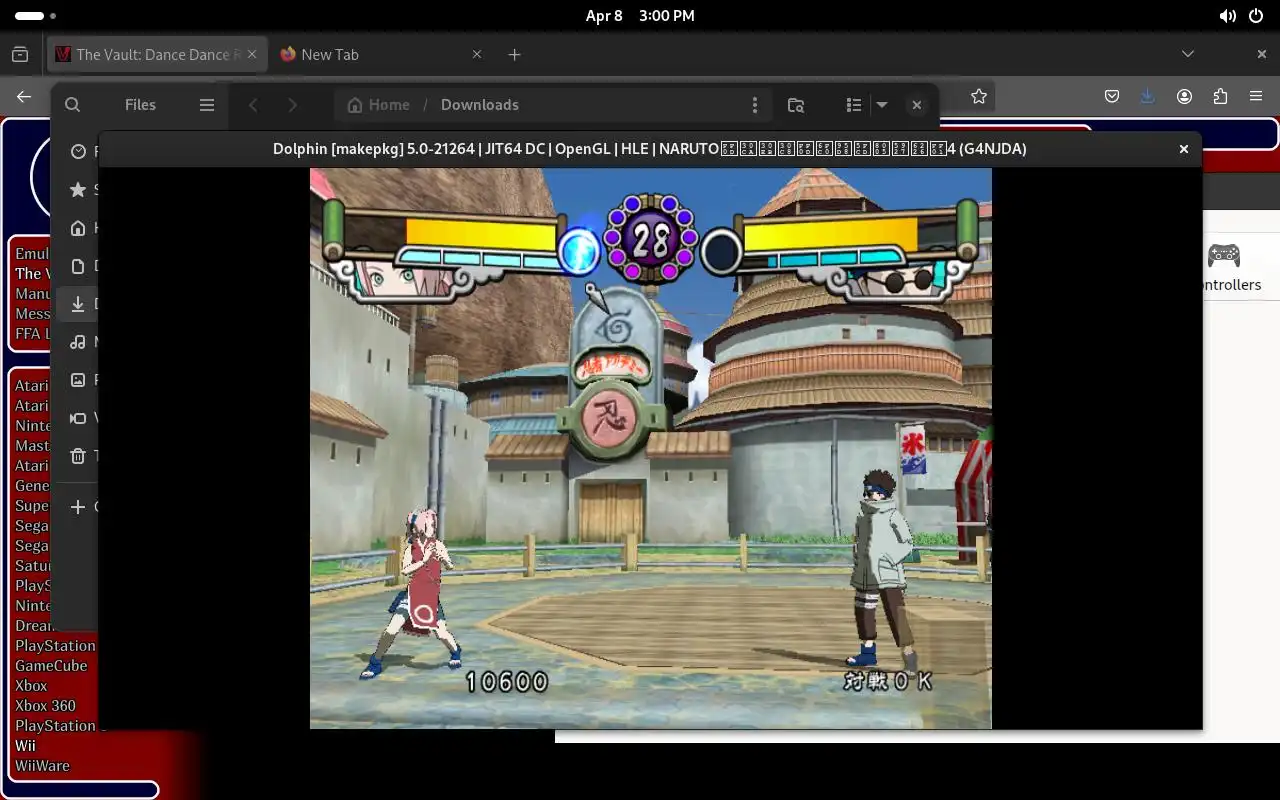Click the Dolphin game render area

[651, 448]
